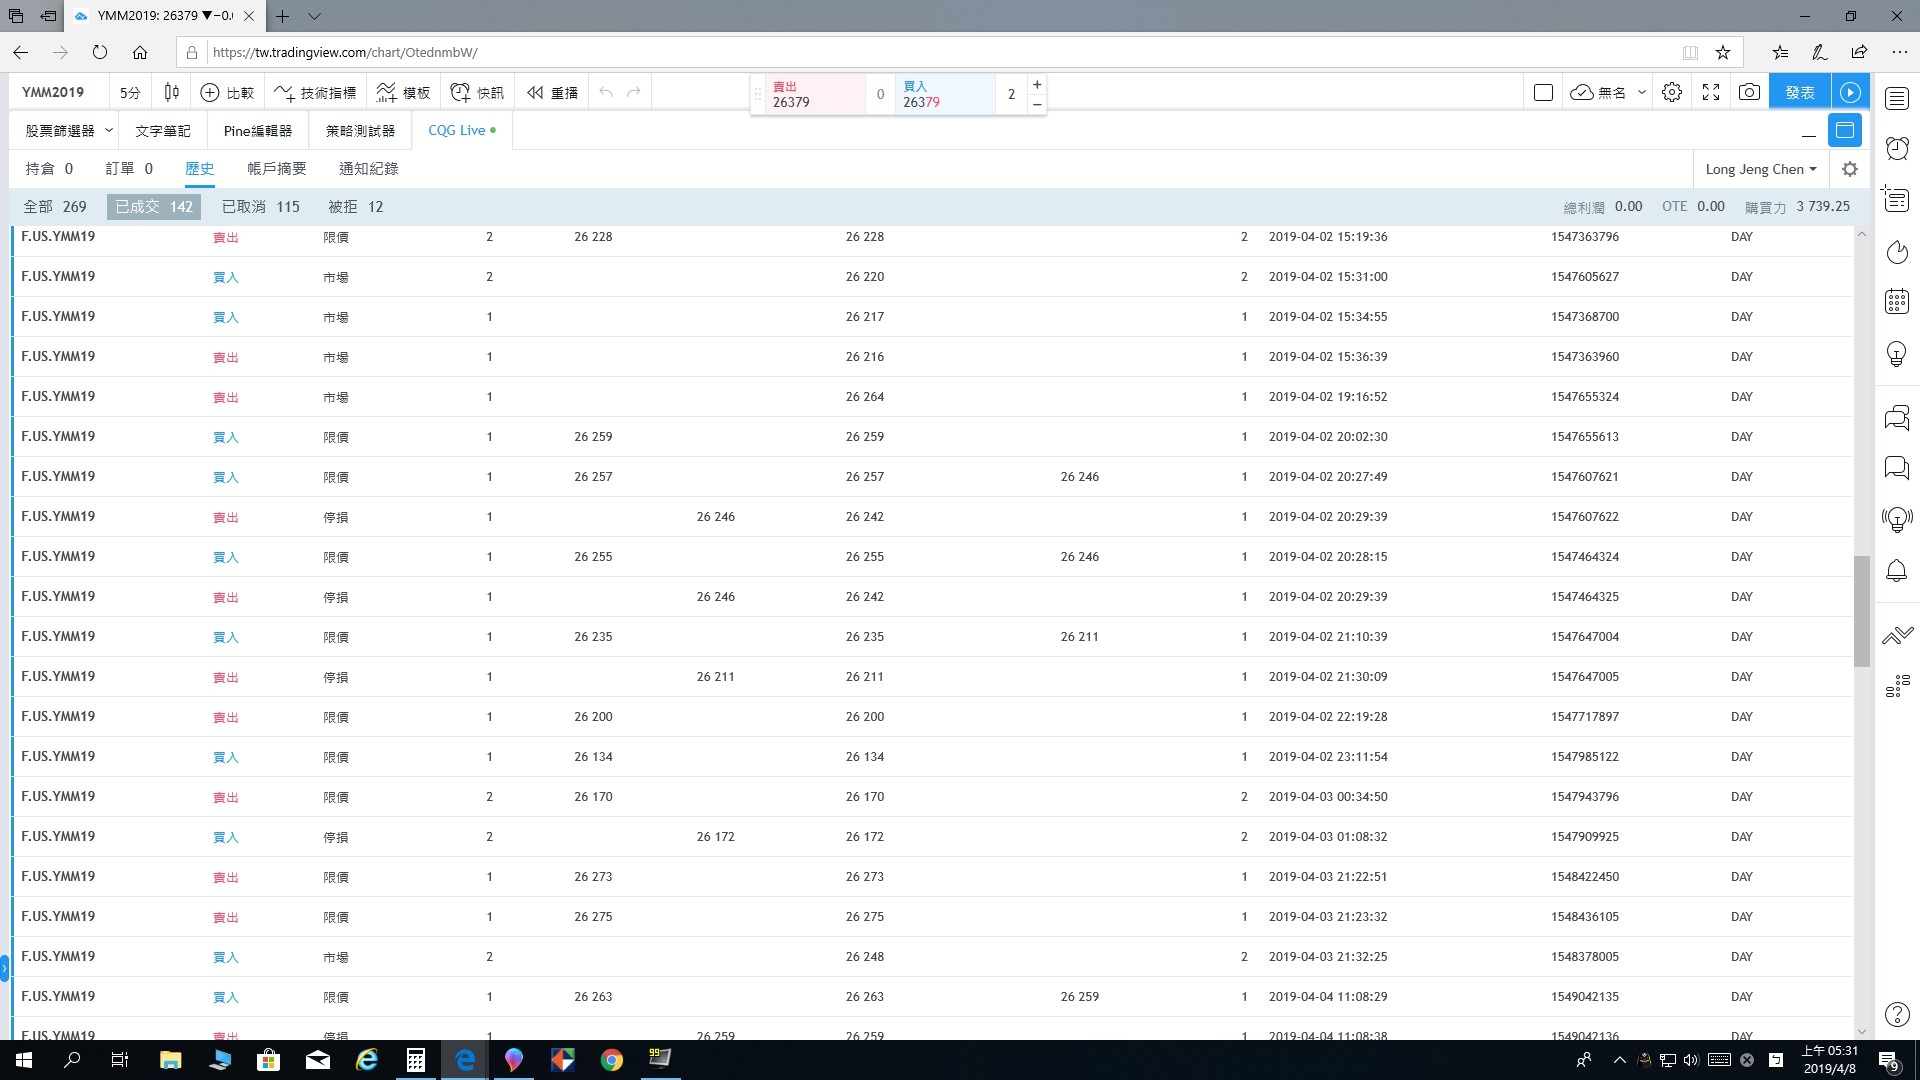Toggle the maximize panel button
The width and height of the screenshot is (1920, 1080).
coord(1845,131)
